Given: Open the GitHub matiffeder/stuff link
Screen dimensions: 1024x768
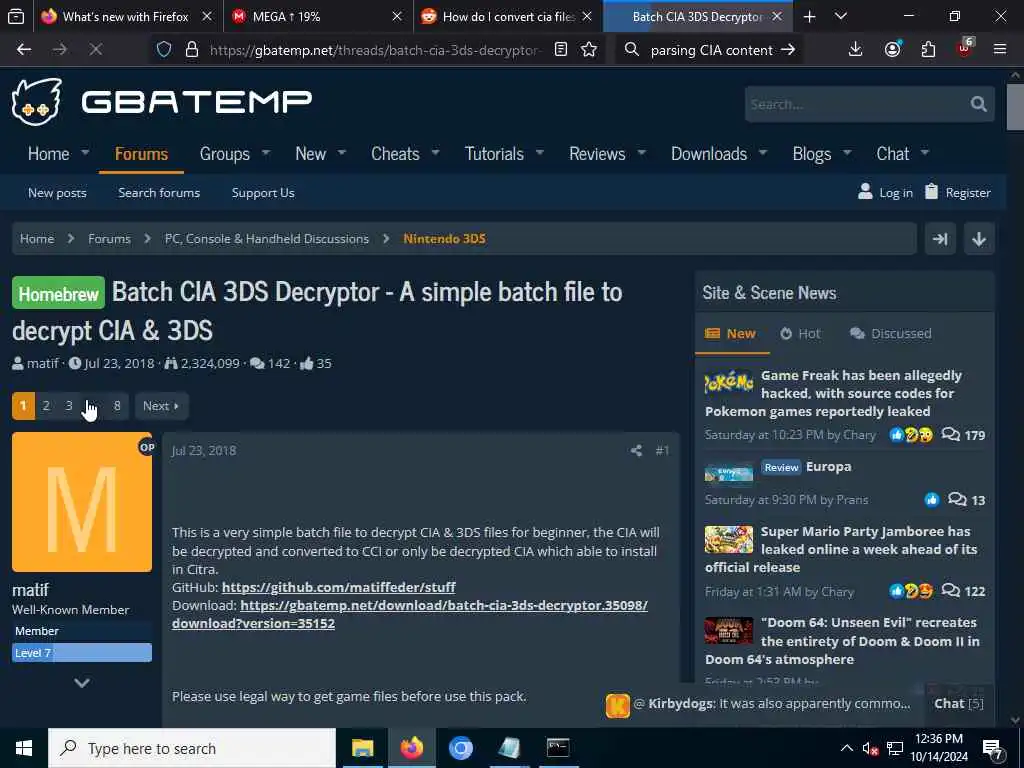Looking at the screenshot, I should tap(338, 587).
